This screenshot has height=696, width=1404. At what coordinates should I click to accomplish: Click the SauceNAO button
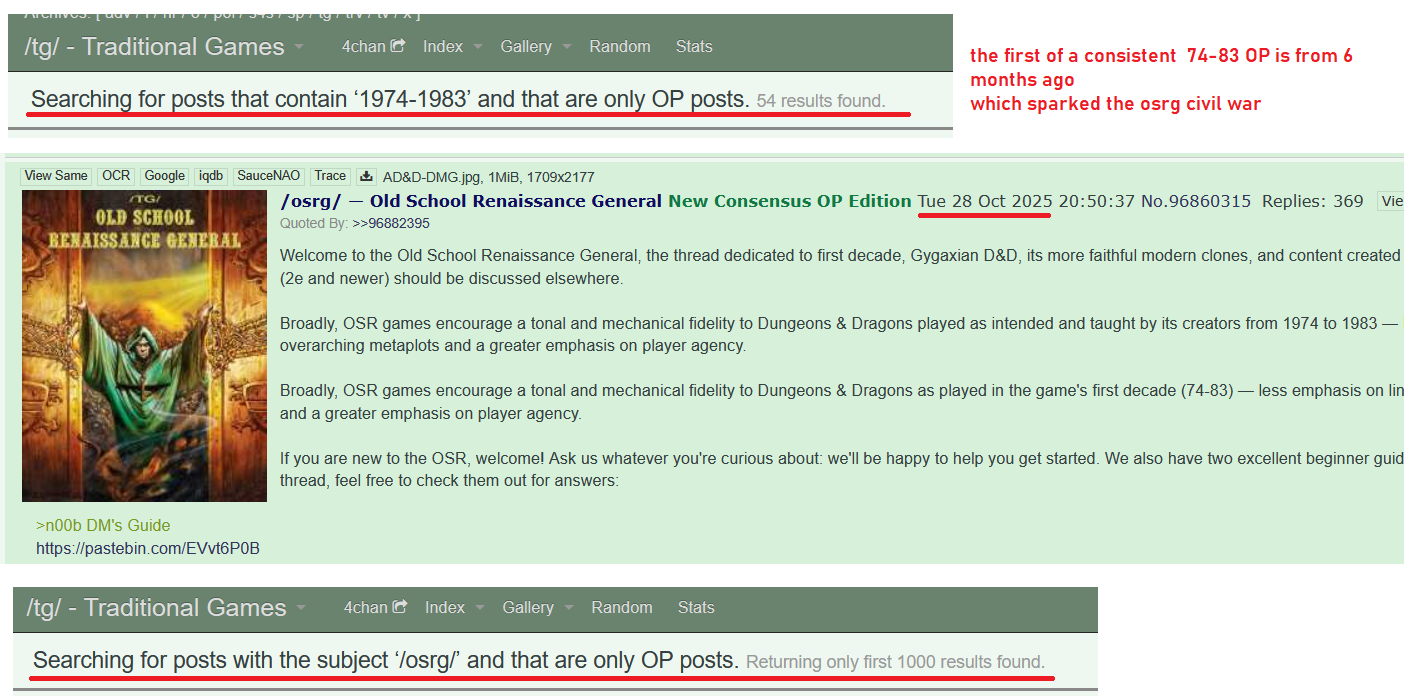click(269, 176)
